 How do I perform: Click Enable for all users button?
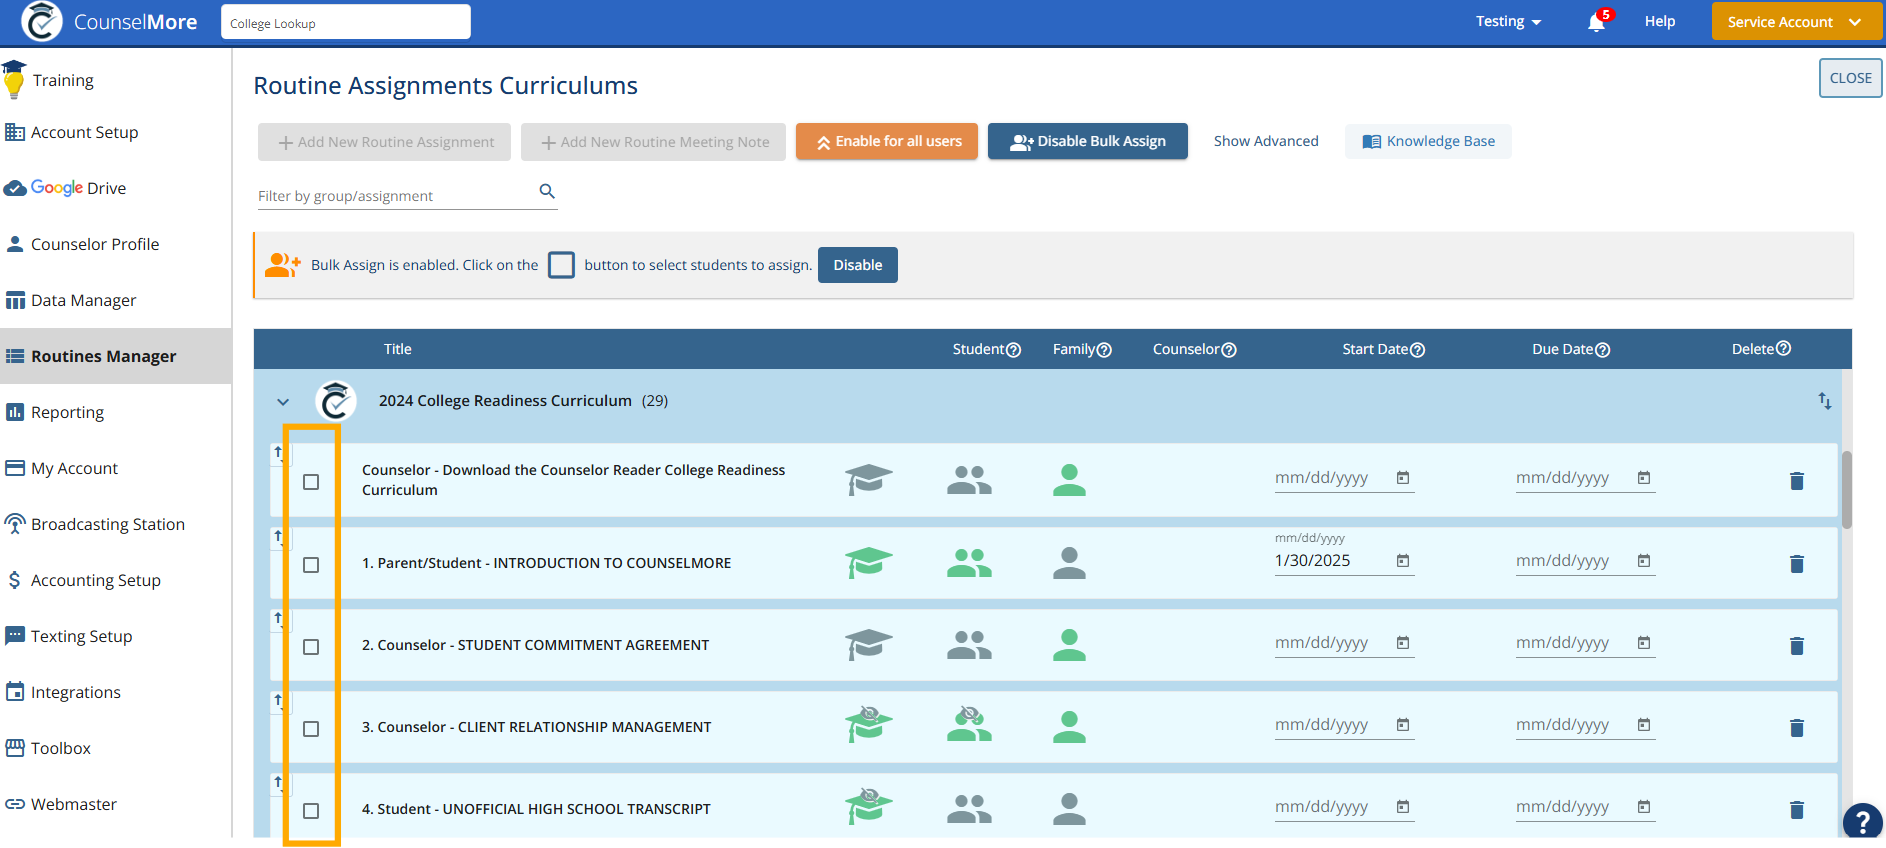coord(887,142)
